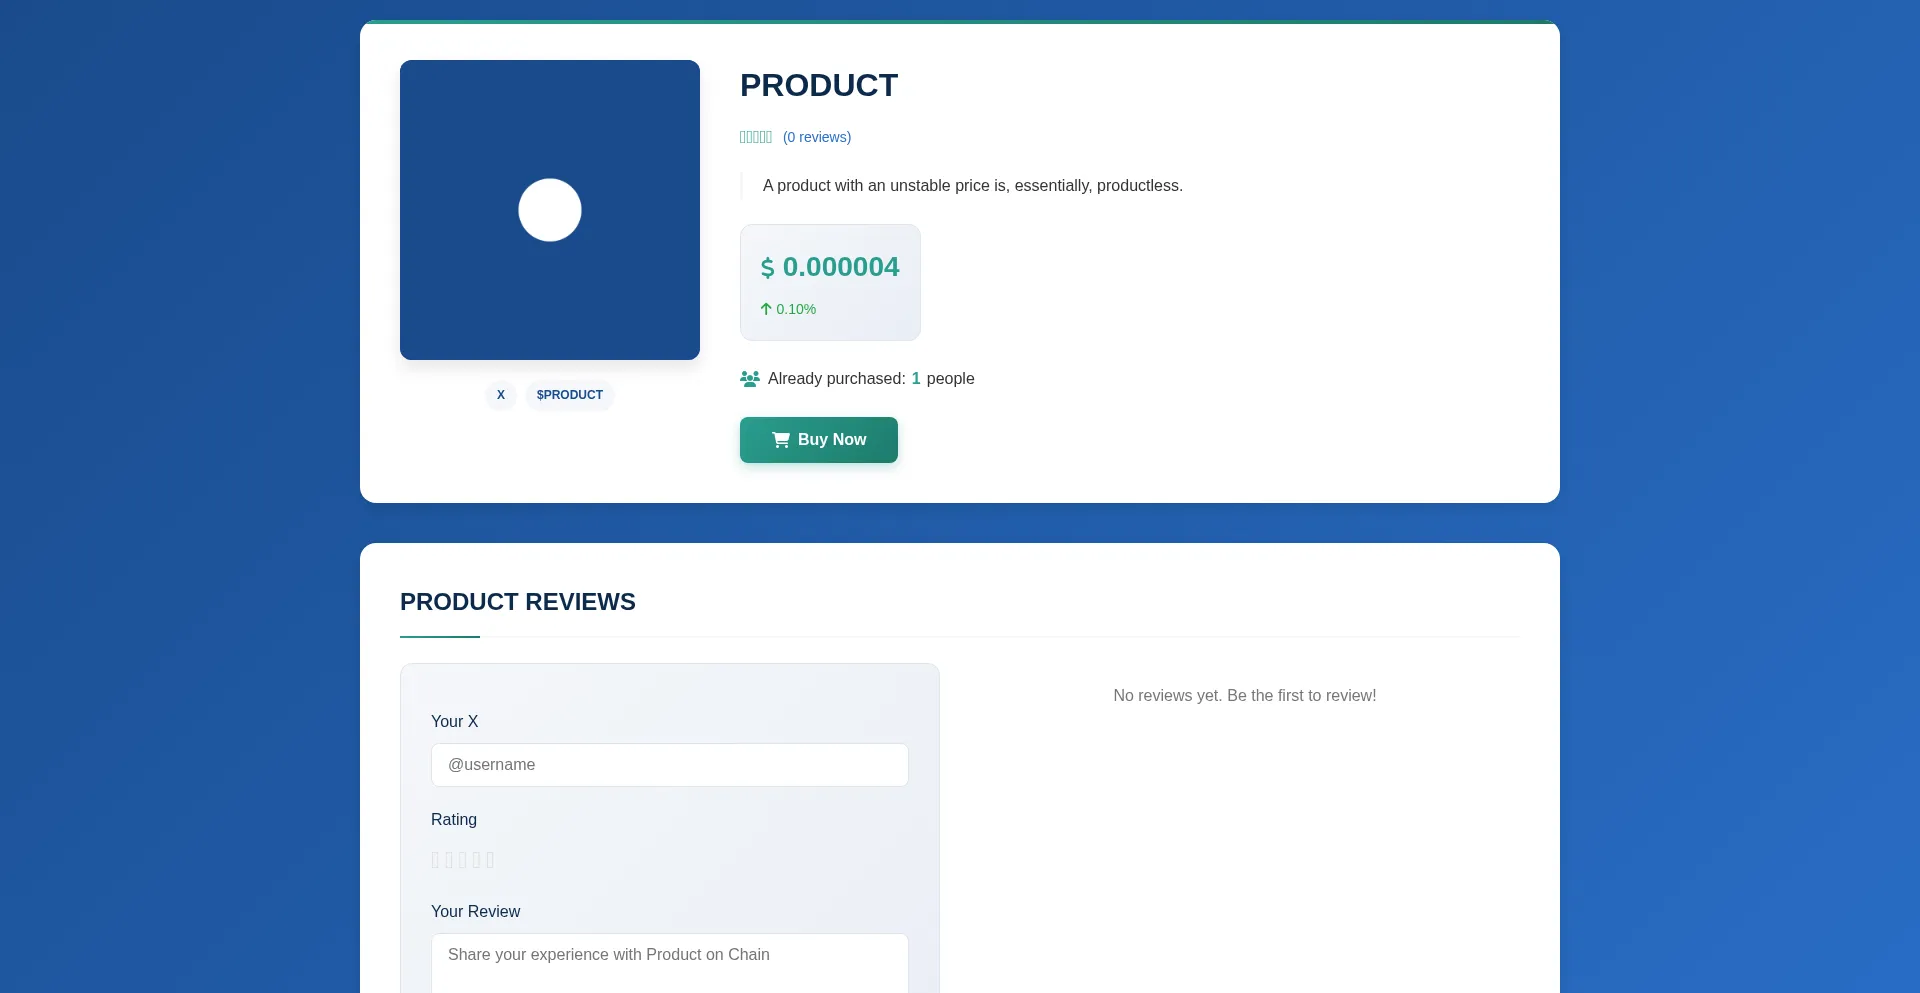
Task: Click the unstable price description quote
Action: (x=972, y=186)
